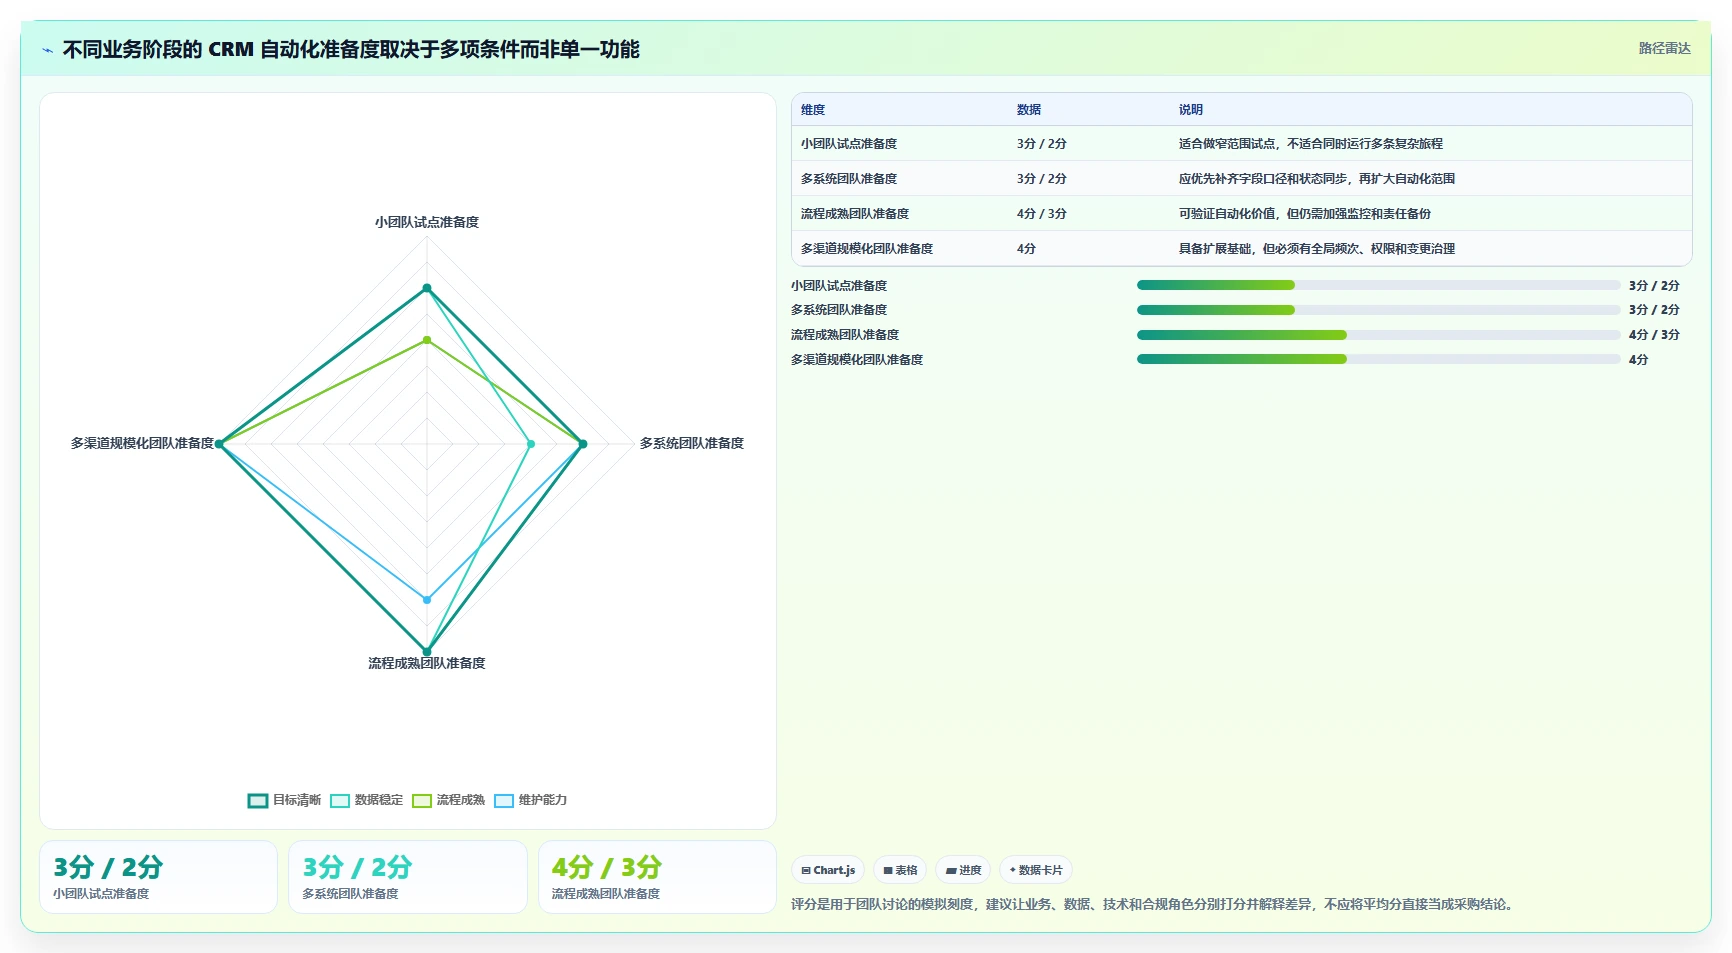
Task: Toggle the 数据稳定 legend series
Action: pos(367,800)
